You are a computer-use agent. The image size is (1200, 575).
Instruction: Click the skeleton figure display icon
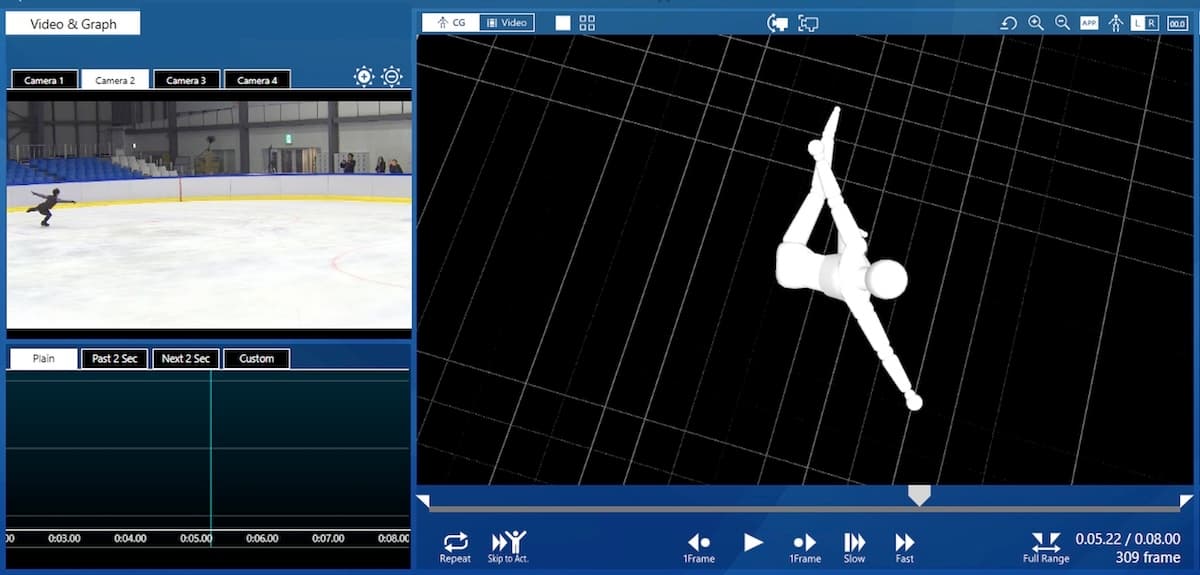1116,23
